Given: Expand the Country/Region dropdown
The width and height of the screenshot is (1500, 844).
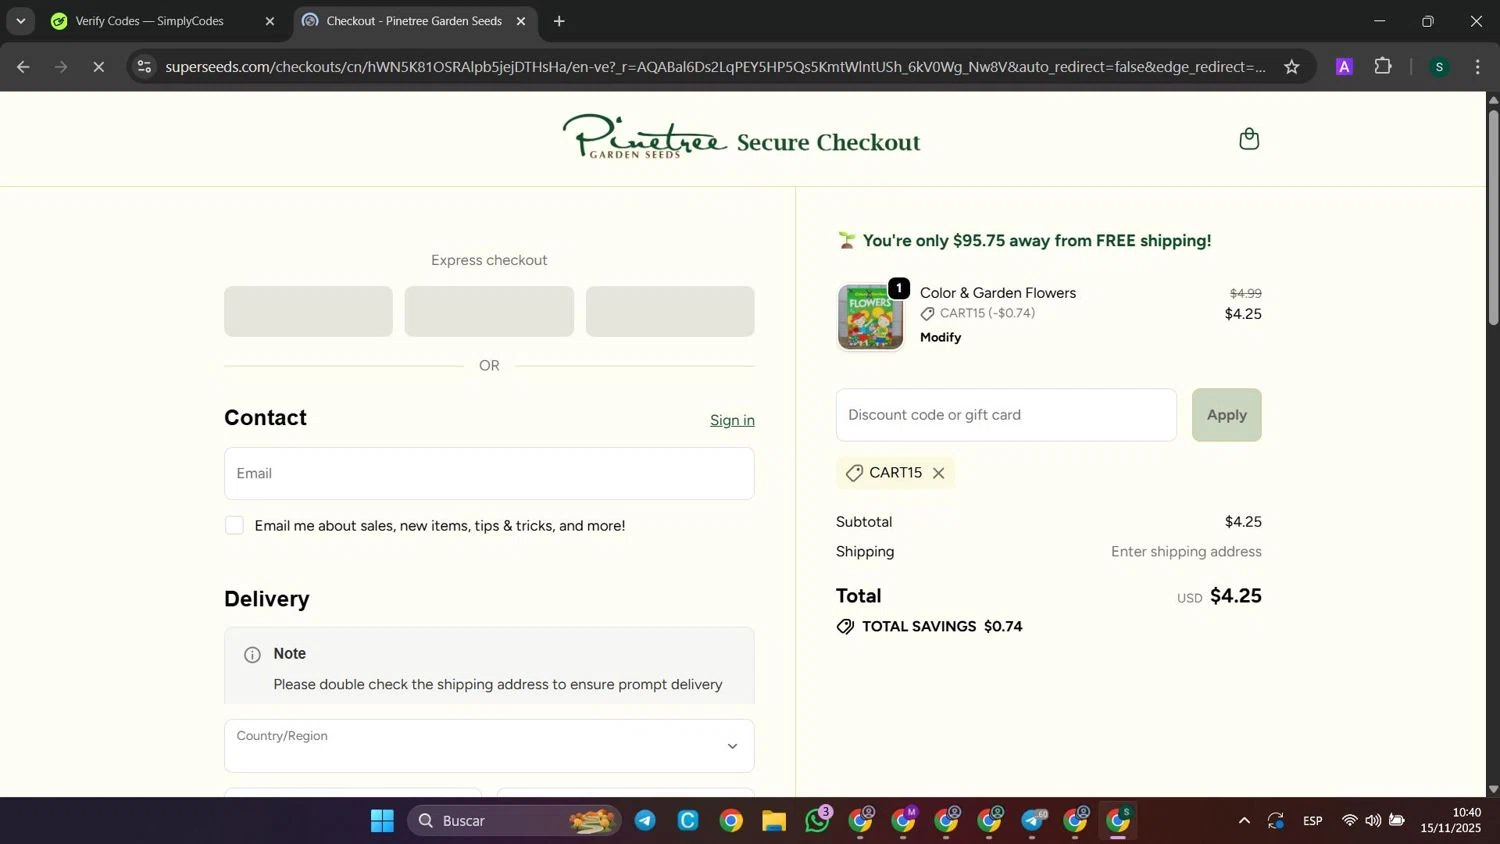Looking at the screenshot, I should (489, 746).
